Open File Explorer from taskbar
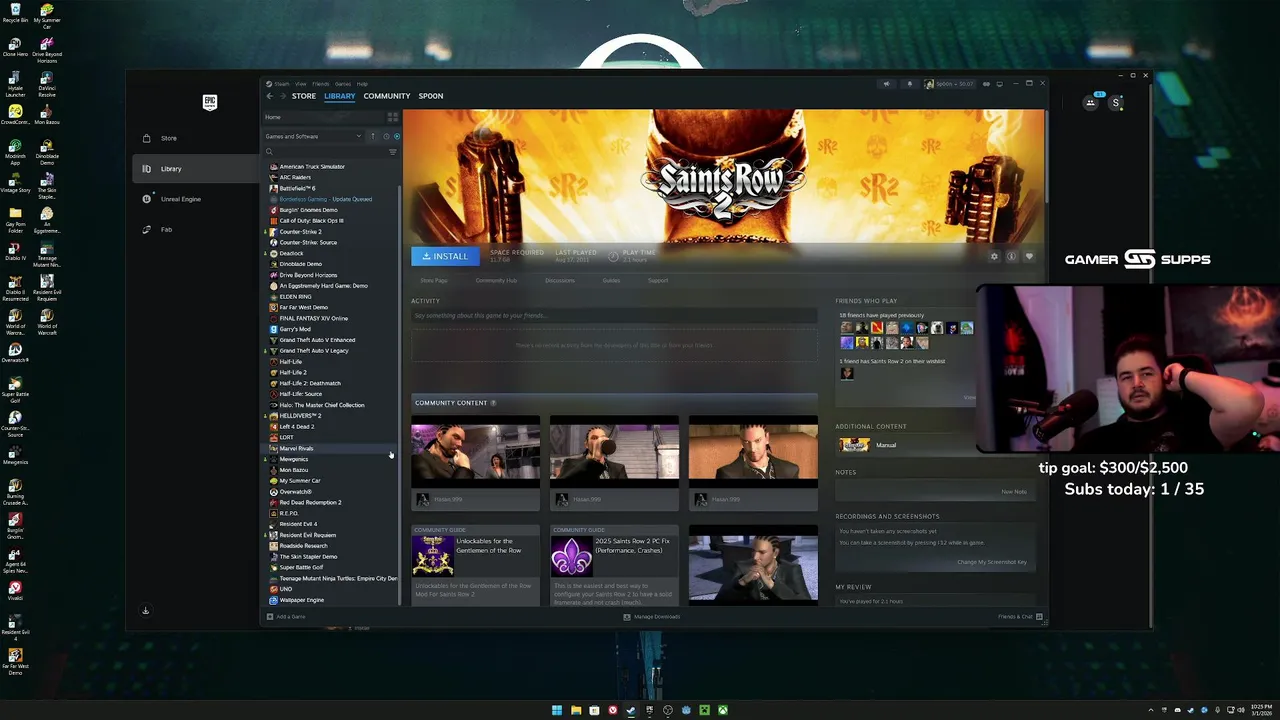 (576, 710)
